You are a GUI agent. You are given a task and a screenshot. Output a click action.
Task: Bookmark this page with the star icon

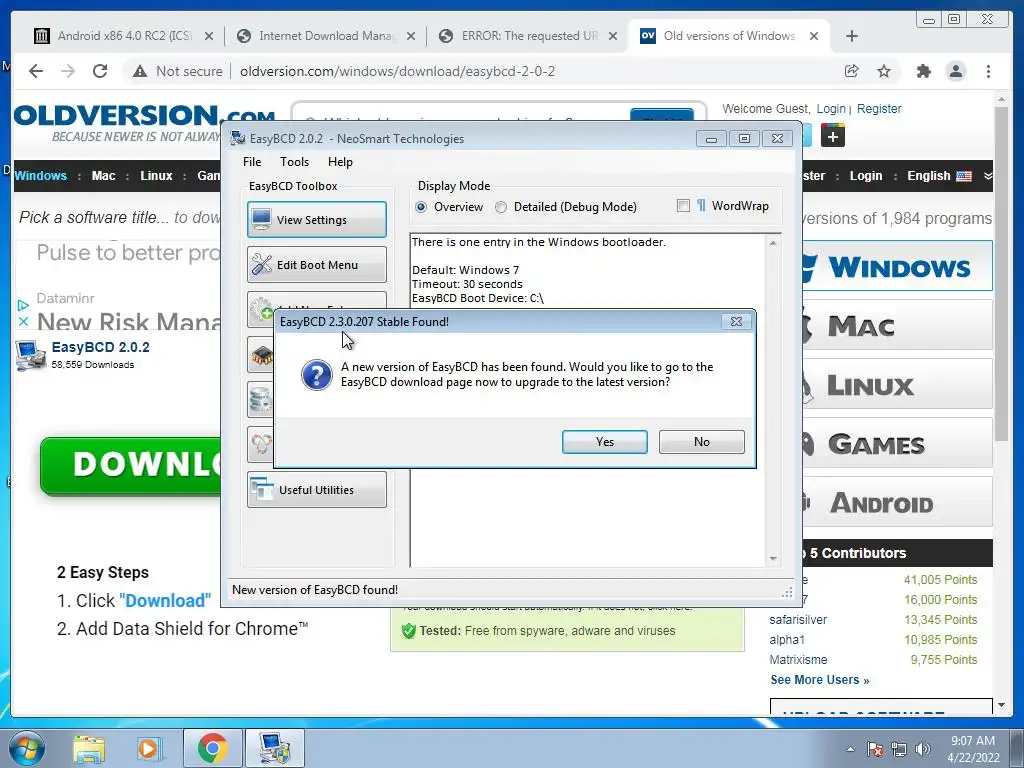[x=884, y=71]
